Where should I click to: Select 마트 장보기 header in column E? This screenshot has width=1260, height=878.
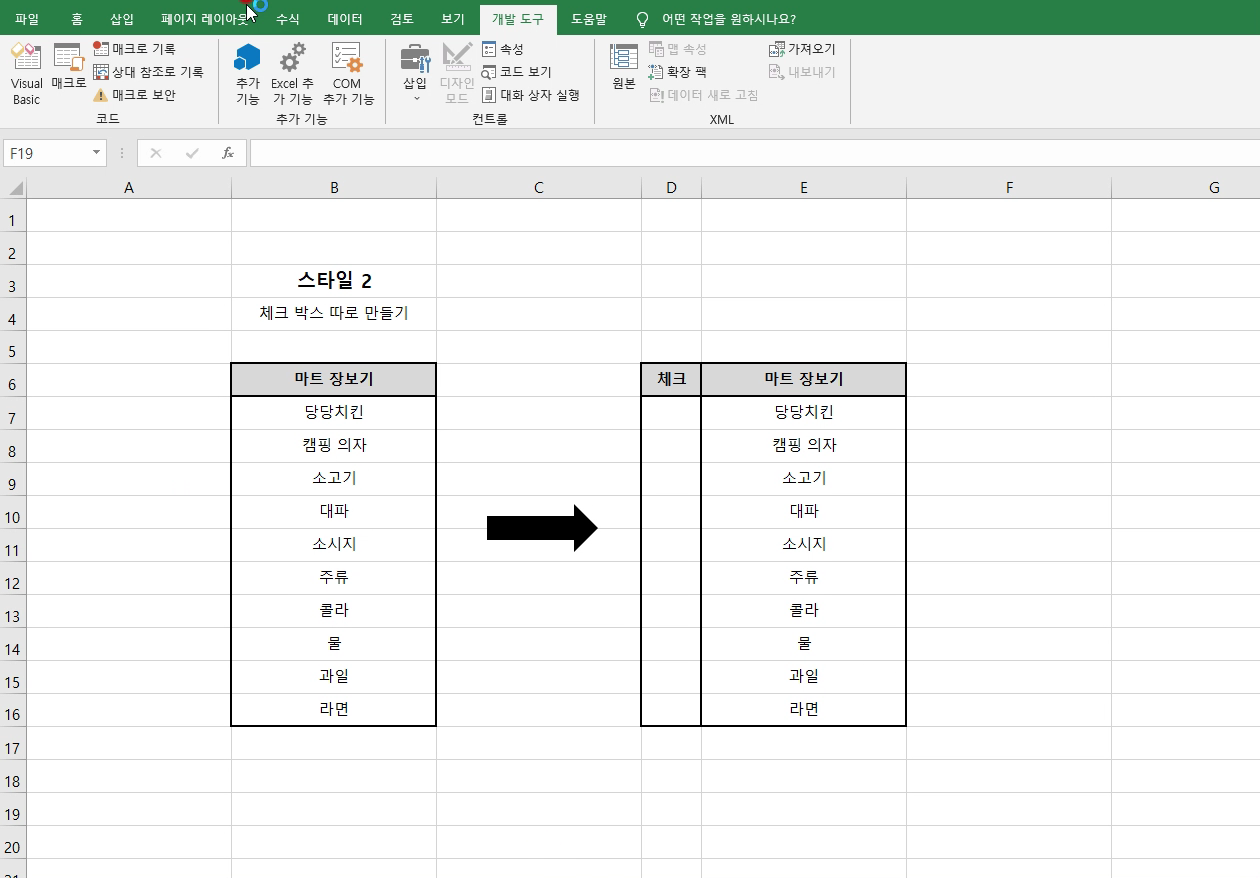coord(804,379)
